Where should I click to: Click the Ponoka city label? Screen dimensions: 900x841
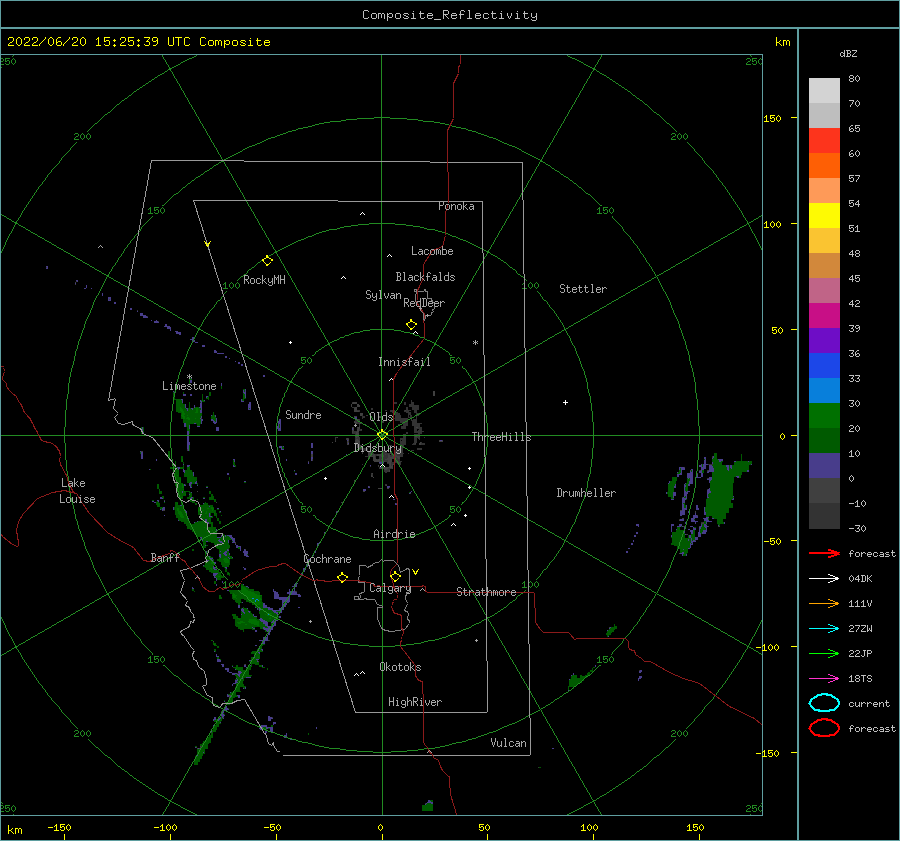(456, 206)
